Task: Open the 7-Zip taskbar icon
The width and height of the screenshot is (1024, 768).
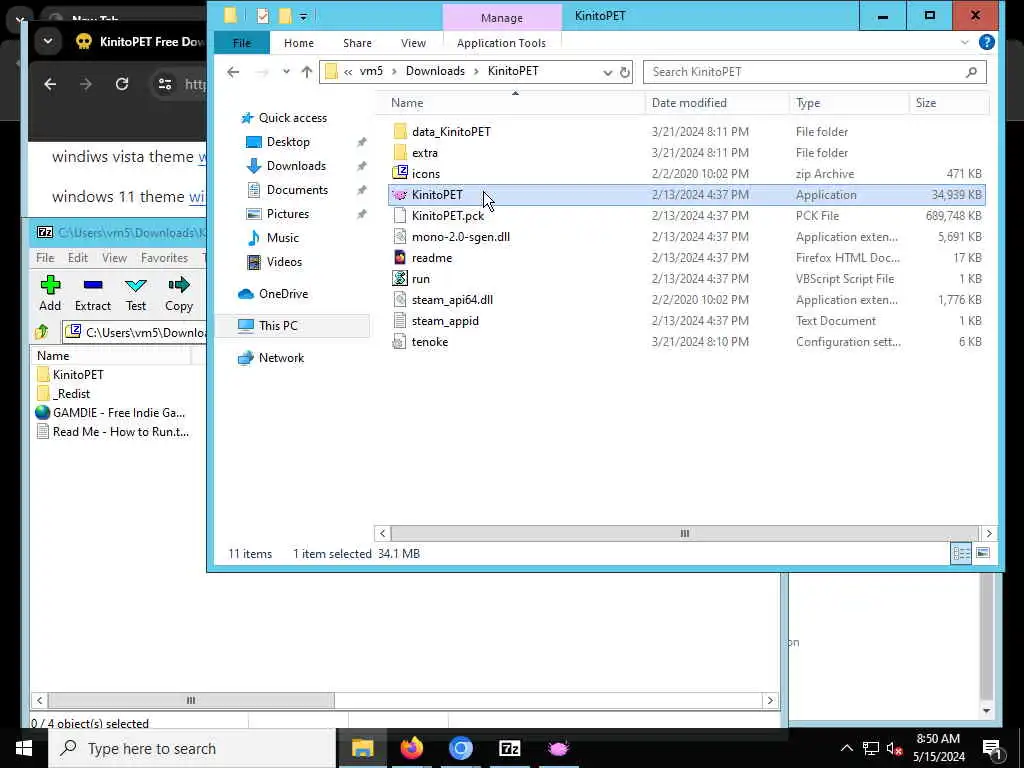Action: coord(509,748)
